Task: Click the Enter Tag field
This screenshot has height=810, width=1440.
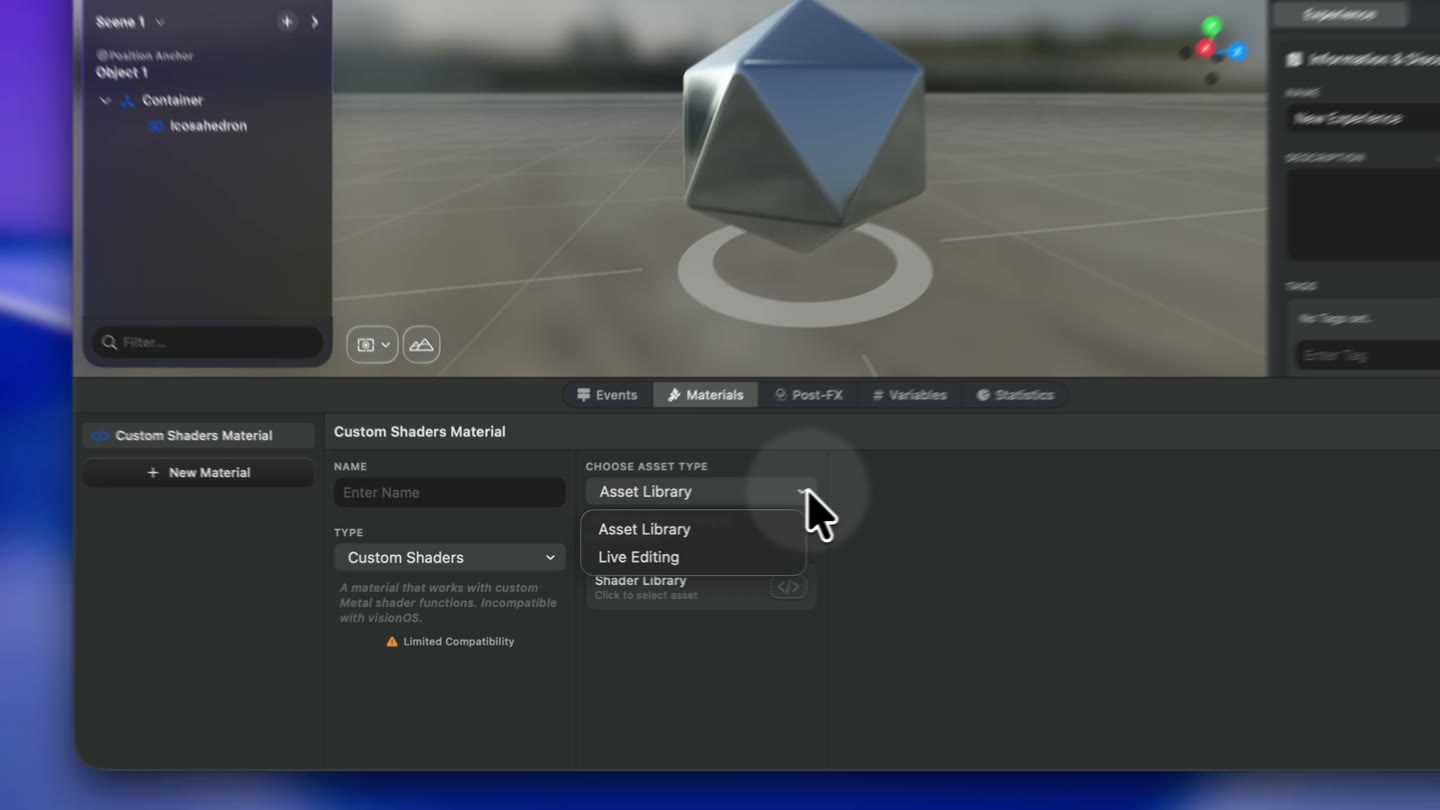Action: click(x=1368, y=355)
